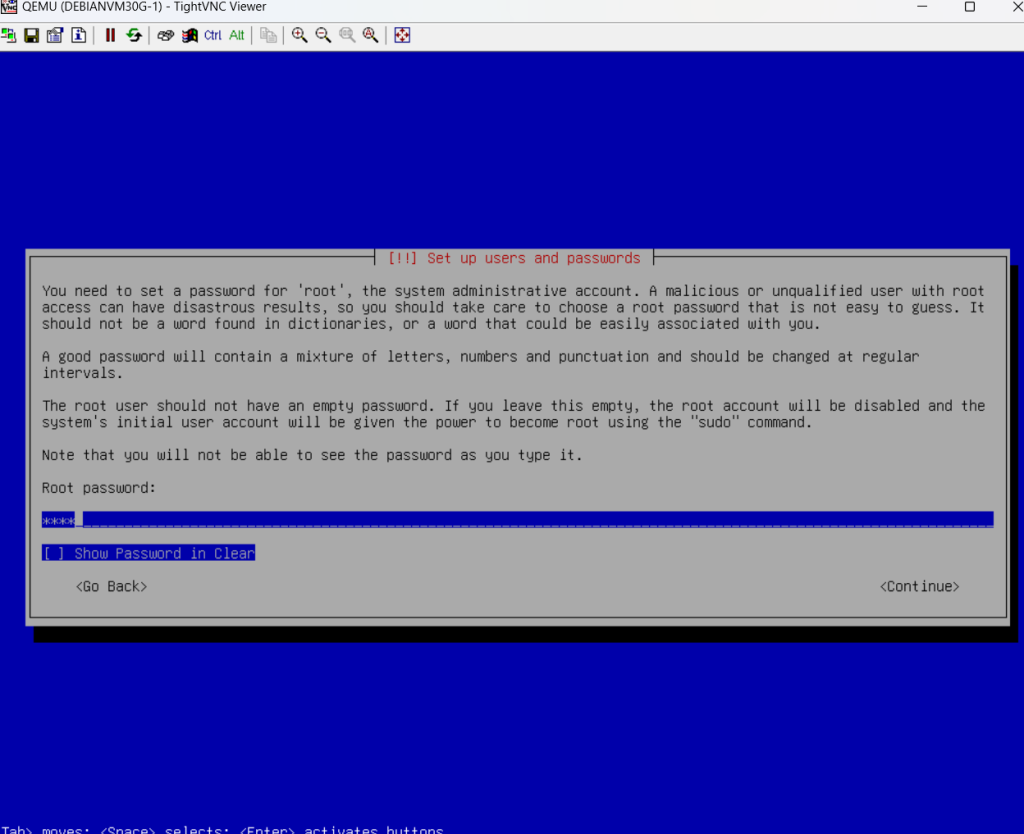
Task: Click the Zoom Out magnifier icon
Action: tap(323, 35)
